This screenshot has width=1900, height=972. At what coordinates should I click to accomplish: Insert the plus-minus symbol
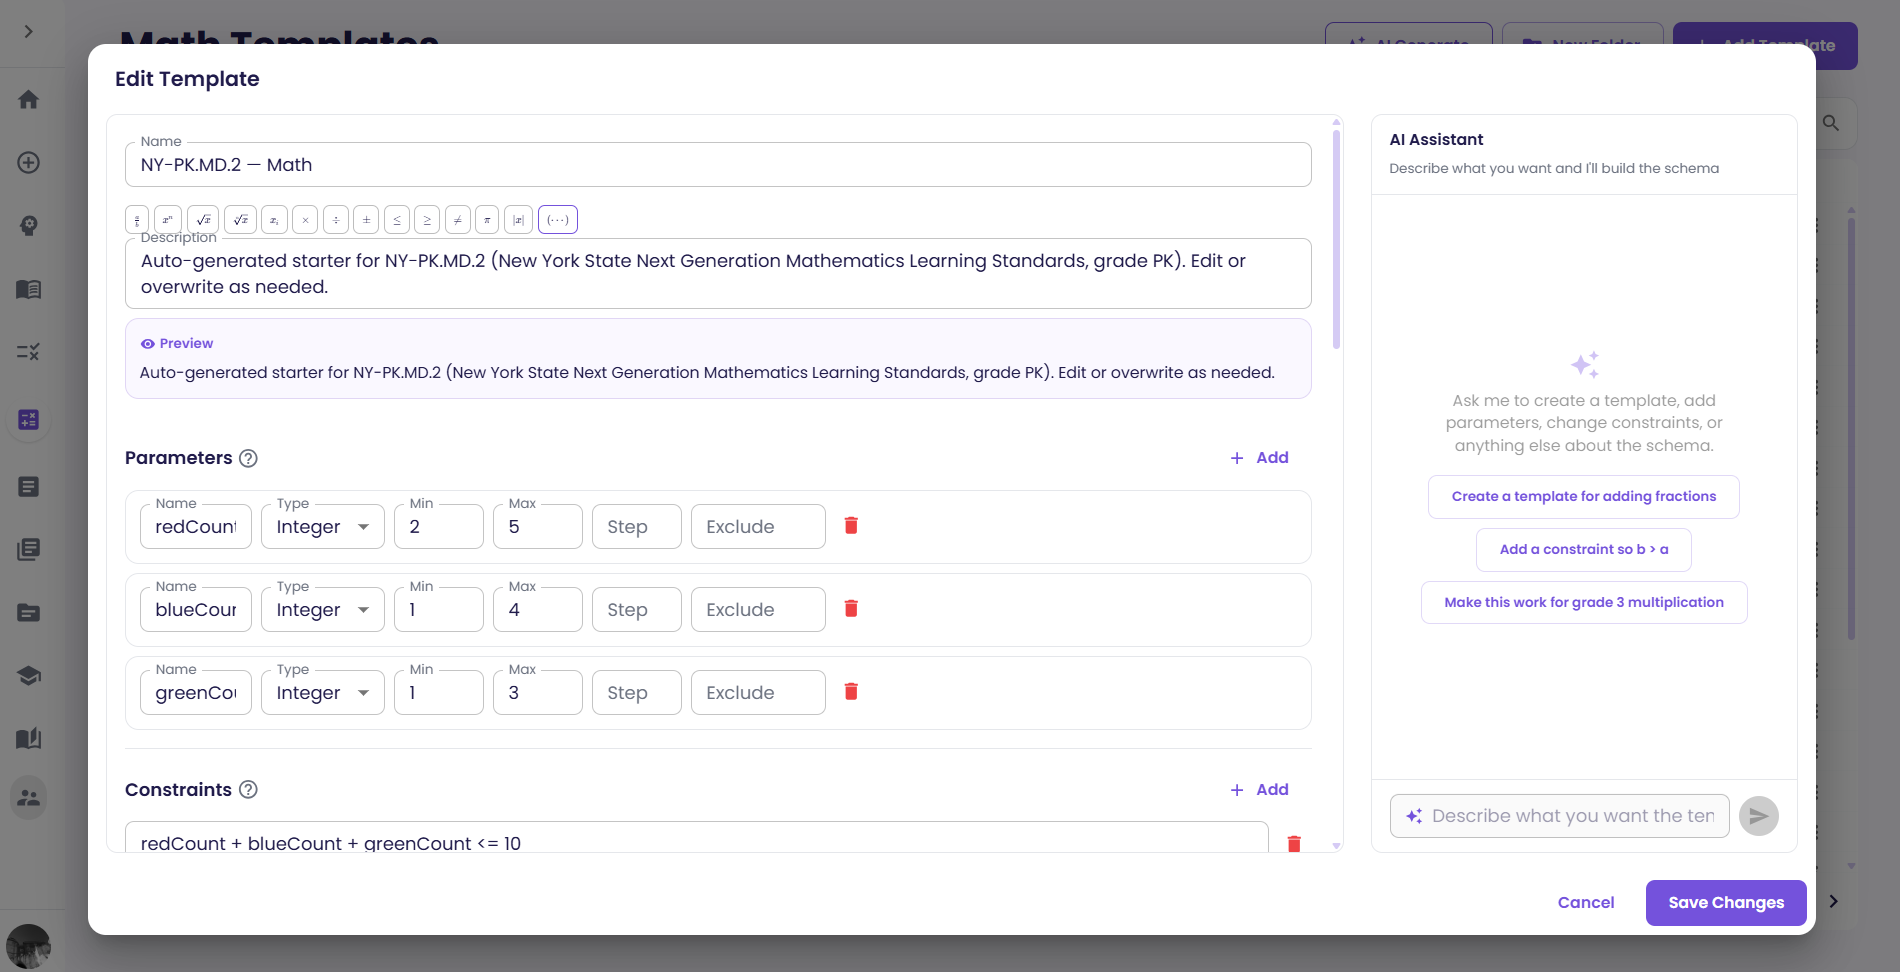pos(366,219)
